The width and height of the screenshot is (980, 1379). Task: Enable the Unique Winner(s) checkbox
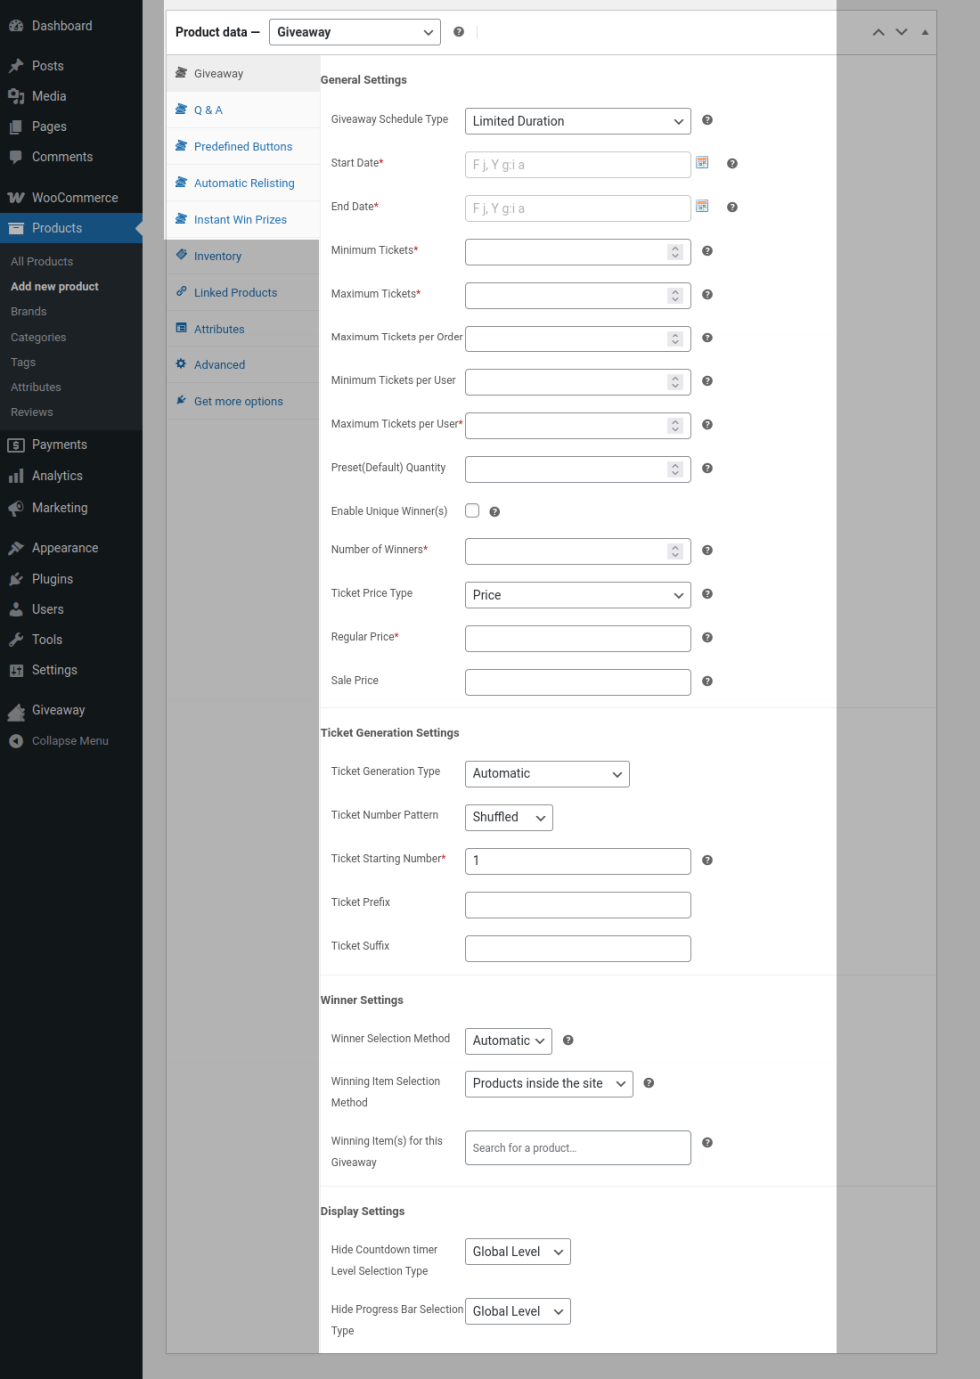coord(472,511)
